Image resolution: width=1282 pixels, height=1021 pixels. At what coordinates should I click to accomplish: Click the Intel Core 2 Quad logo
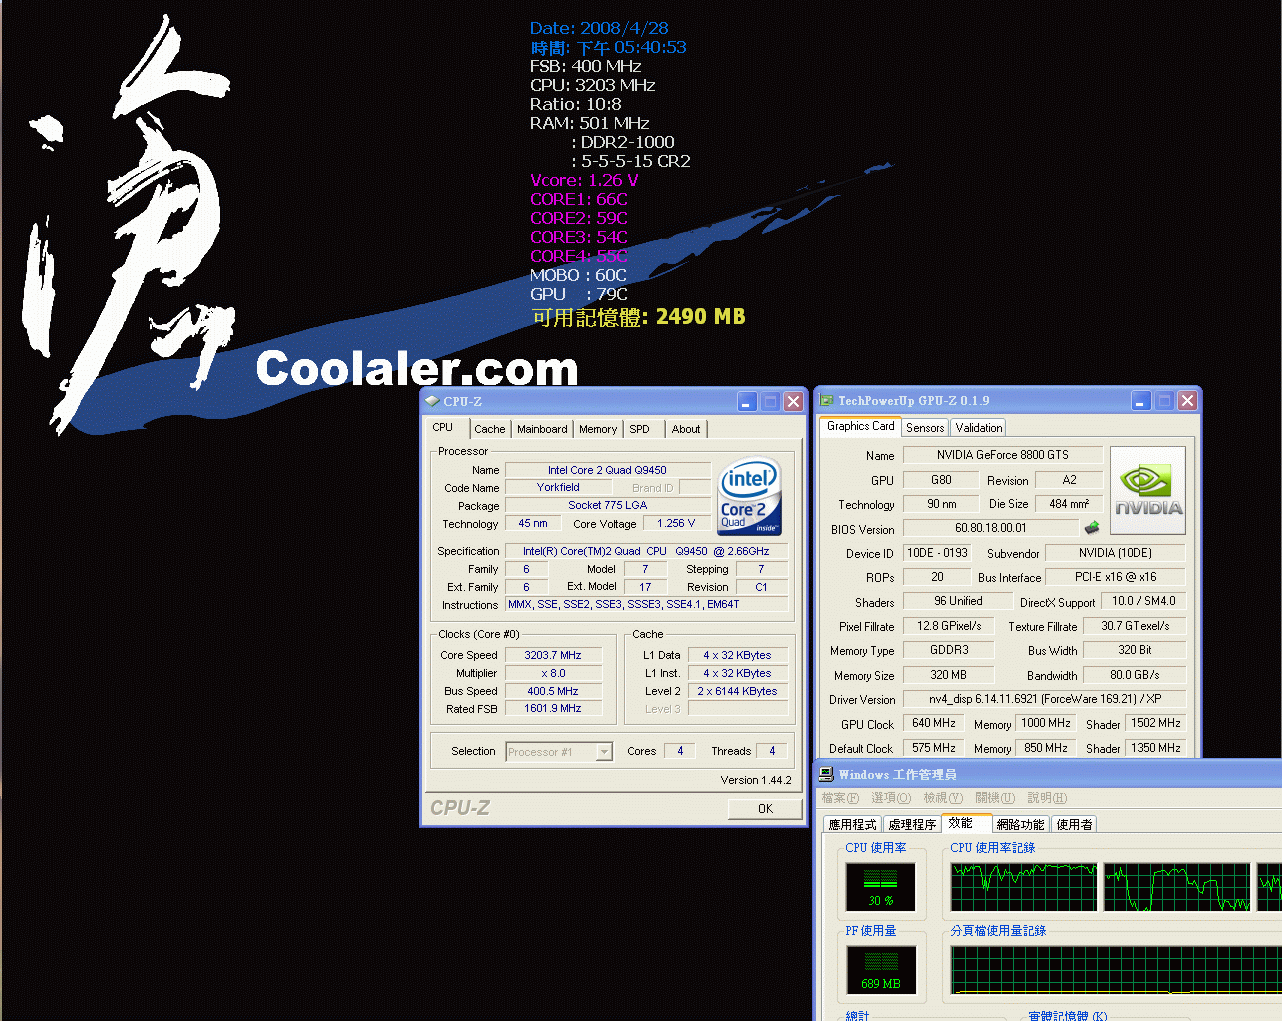pos(749,497)
